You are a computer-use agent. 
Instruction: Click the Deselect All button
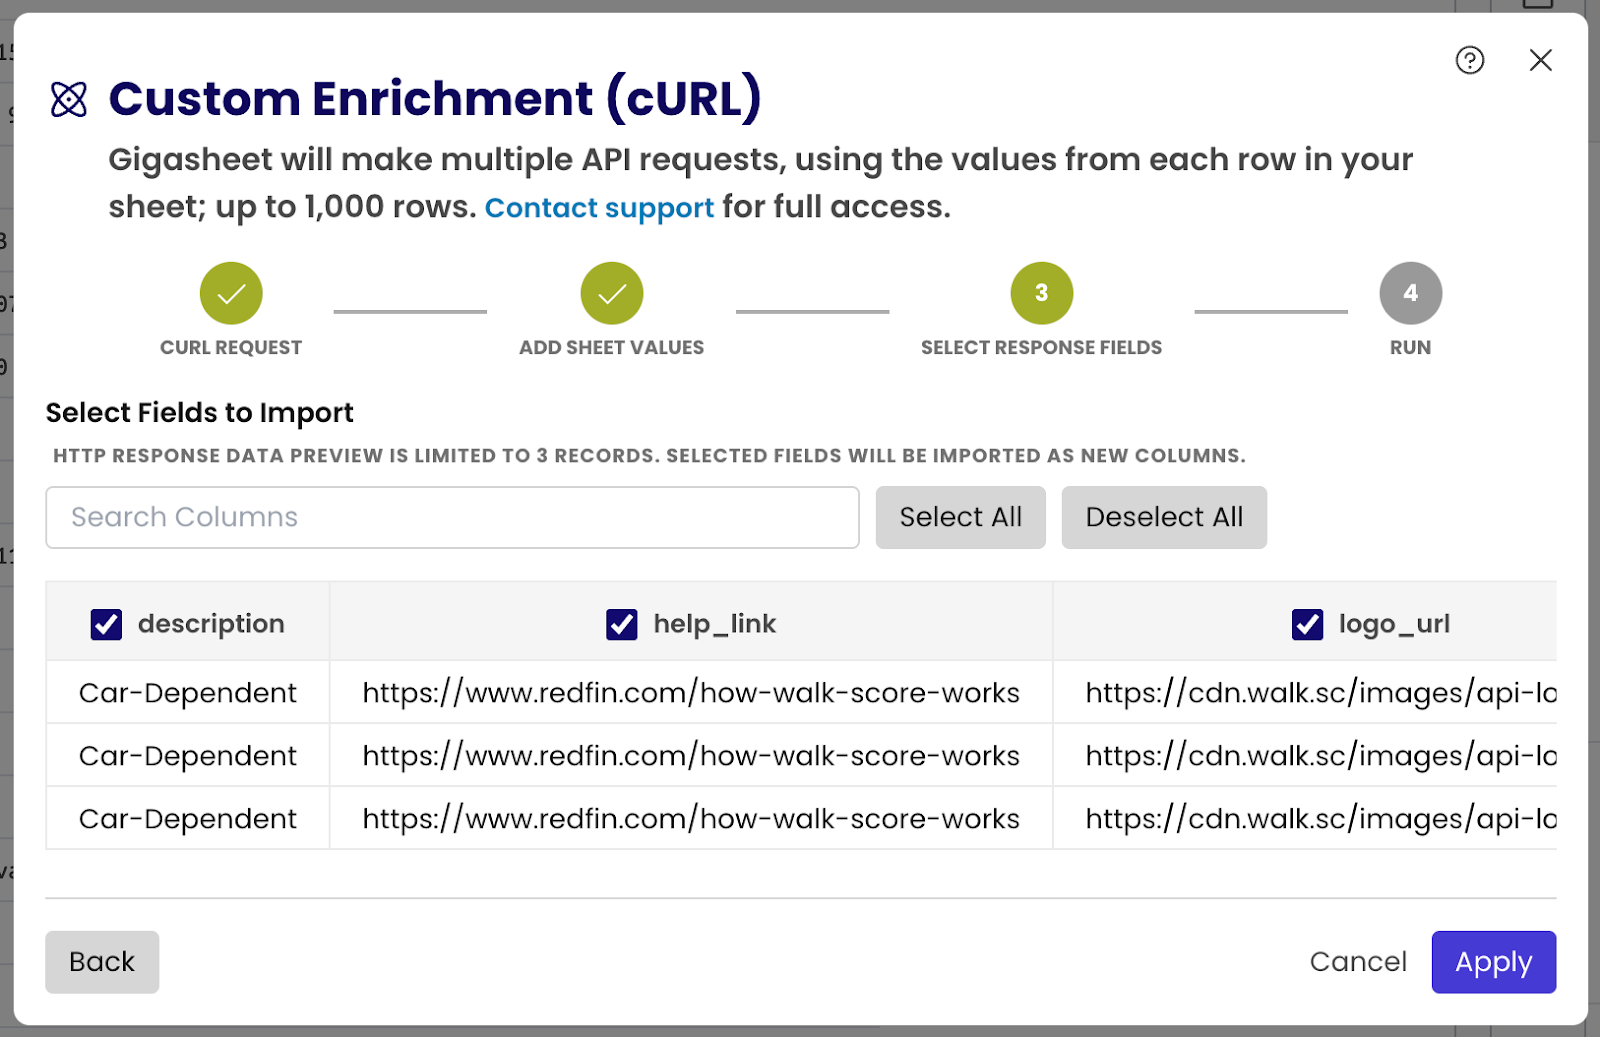(1163, 517)
